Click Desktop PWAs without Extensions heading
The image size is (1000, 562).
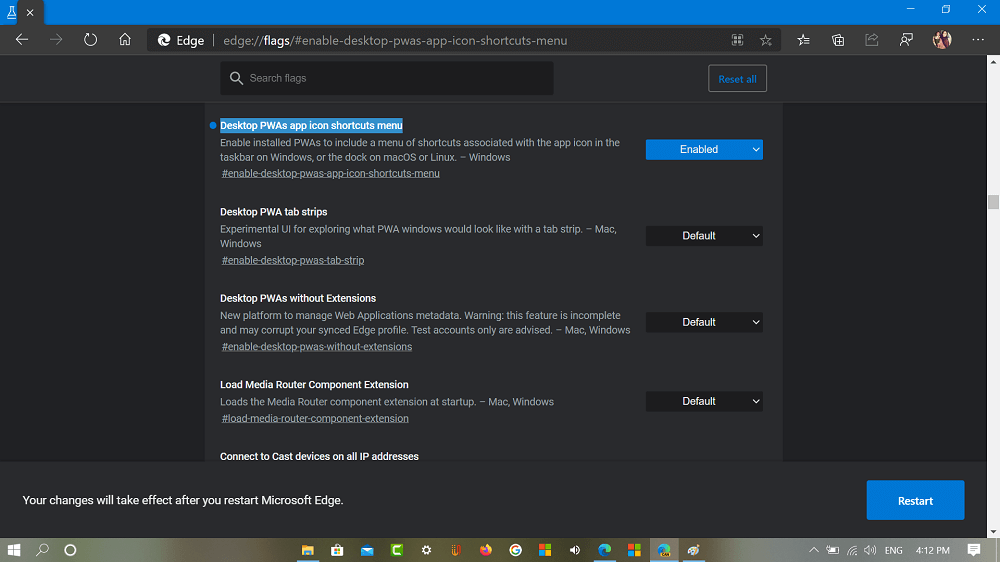(298, 298)
